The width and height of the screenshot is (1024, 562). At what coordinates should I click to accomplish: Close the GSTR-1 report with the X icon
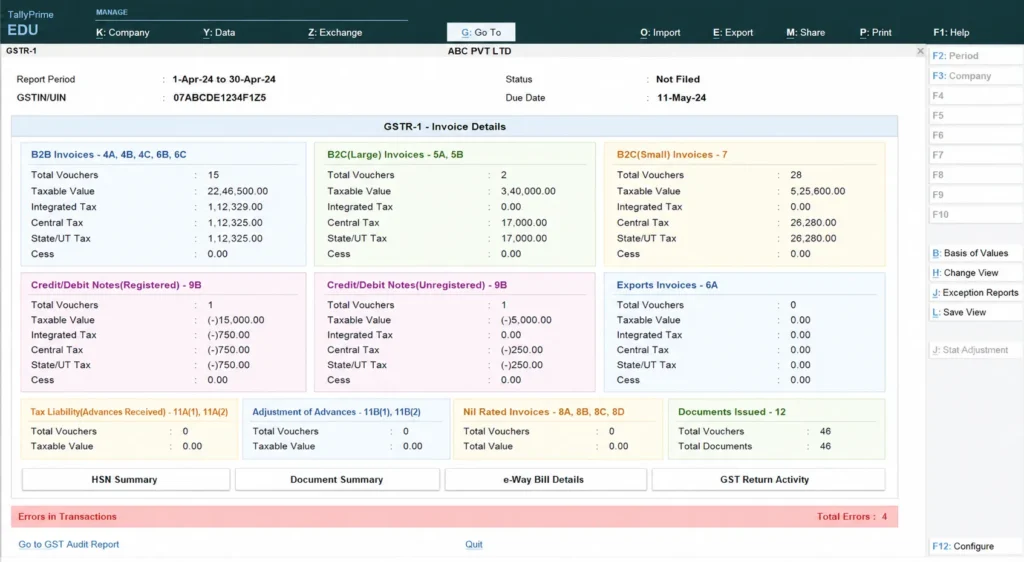tap(920, 51)
